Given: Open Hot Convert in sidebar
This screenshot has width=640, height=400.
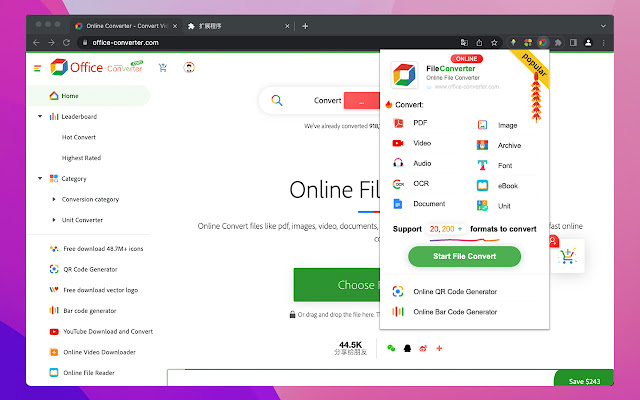Looking at the screenshot, I should (79, 137).
